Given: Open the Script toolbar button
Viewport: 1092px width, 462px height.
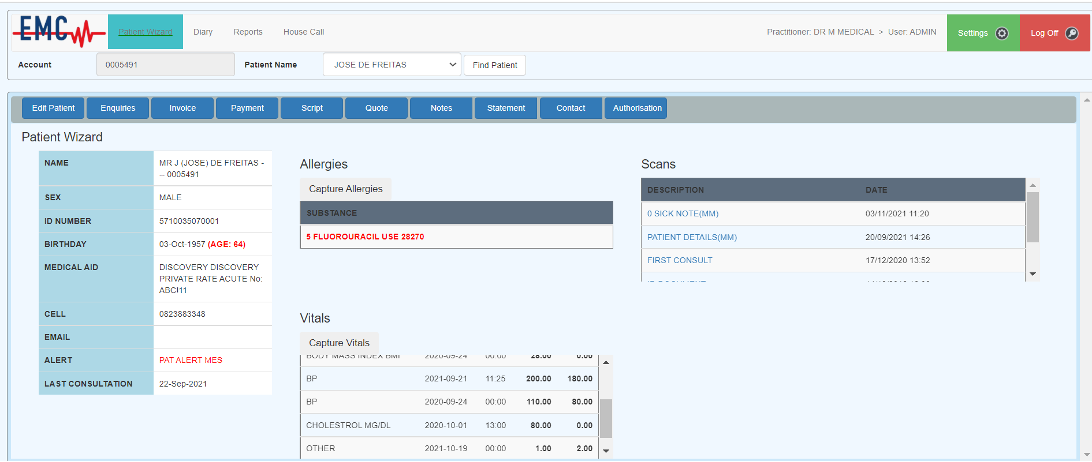Looking at the screenshot, I should (312, 108).
